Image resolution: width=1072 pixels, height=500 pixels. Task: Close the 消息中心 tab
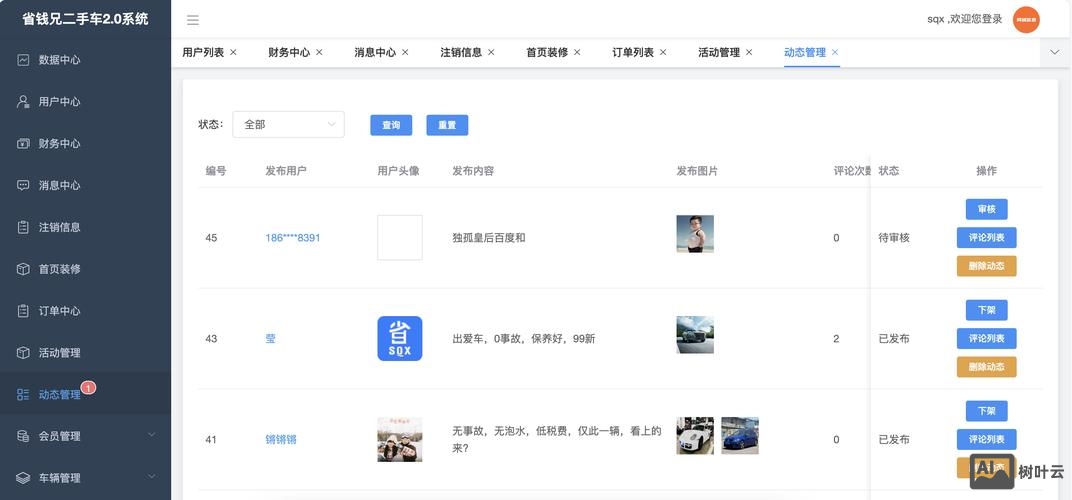point(405,53)
